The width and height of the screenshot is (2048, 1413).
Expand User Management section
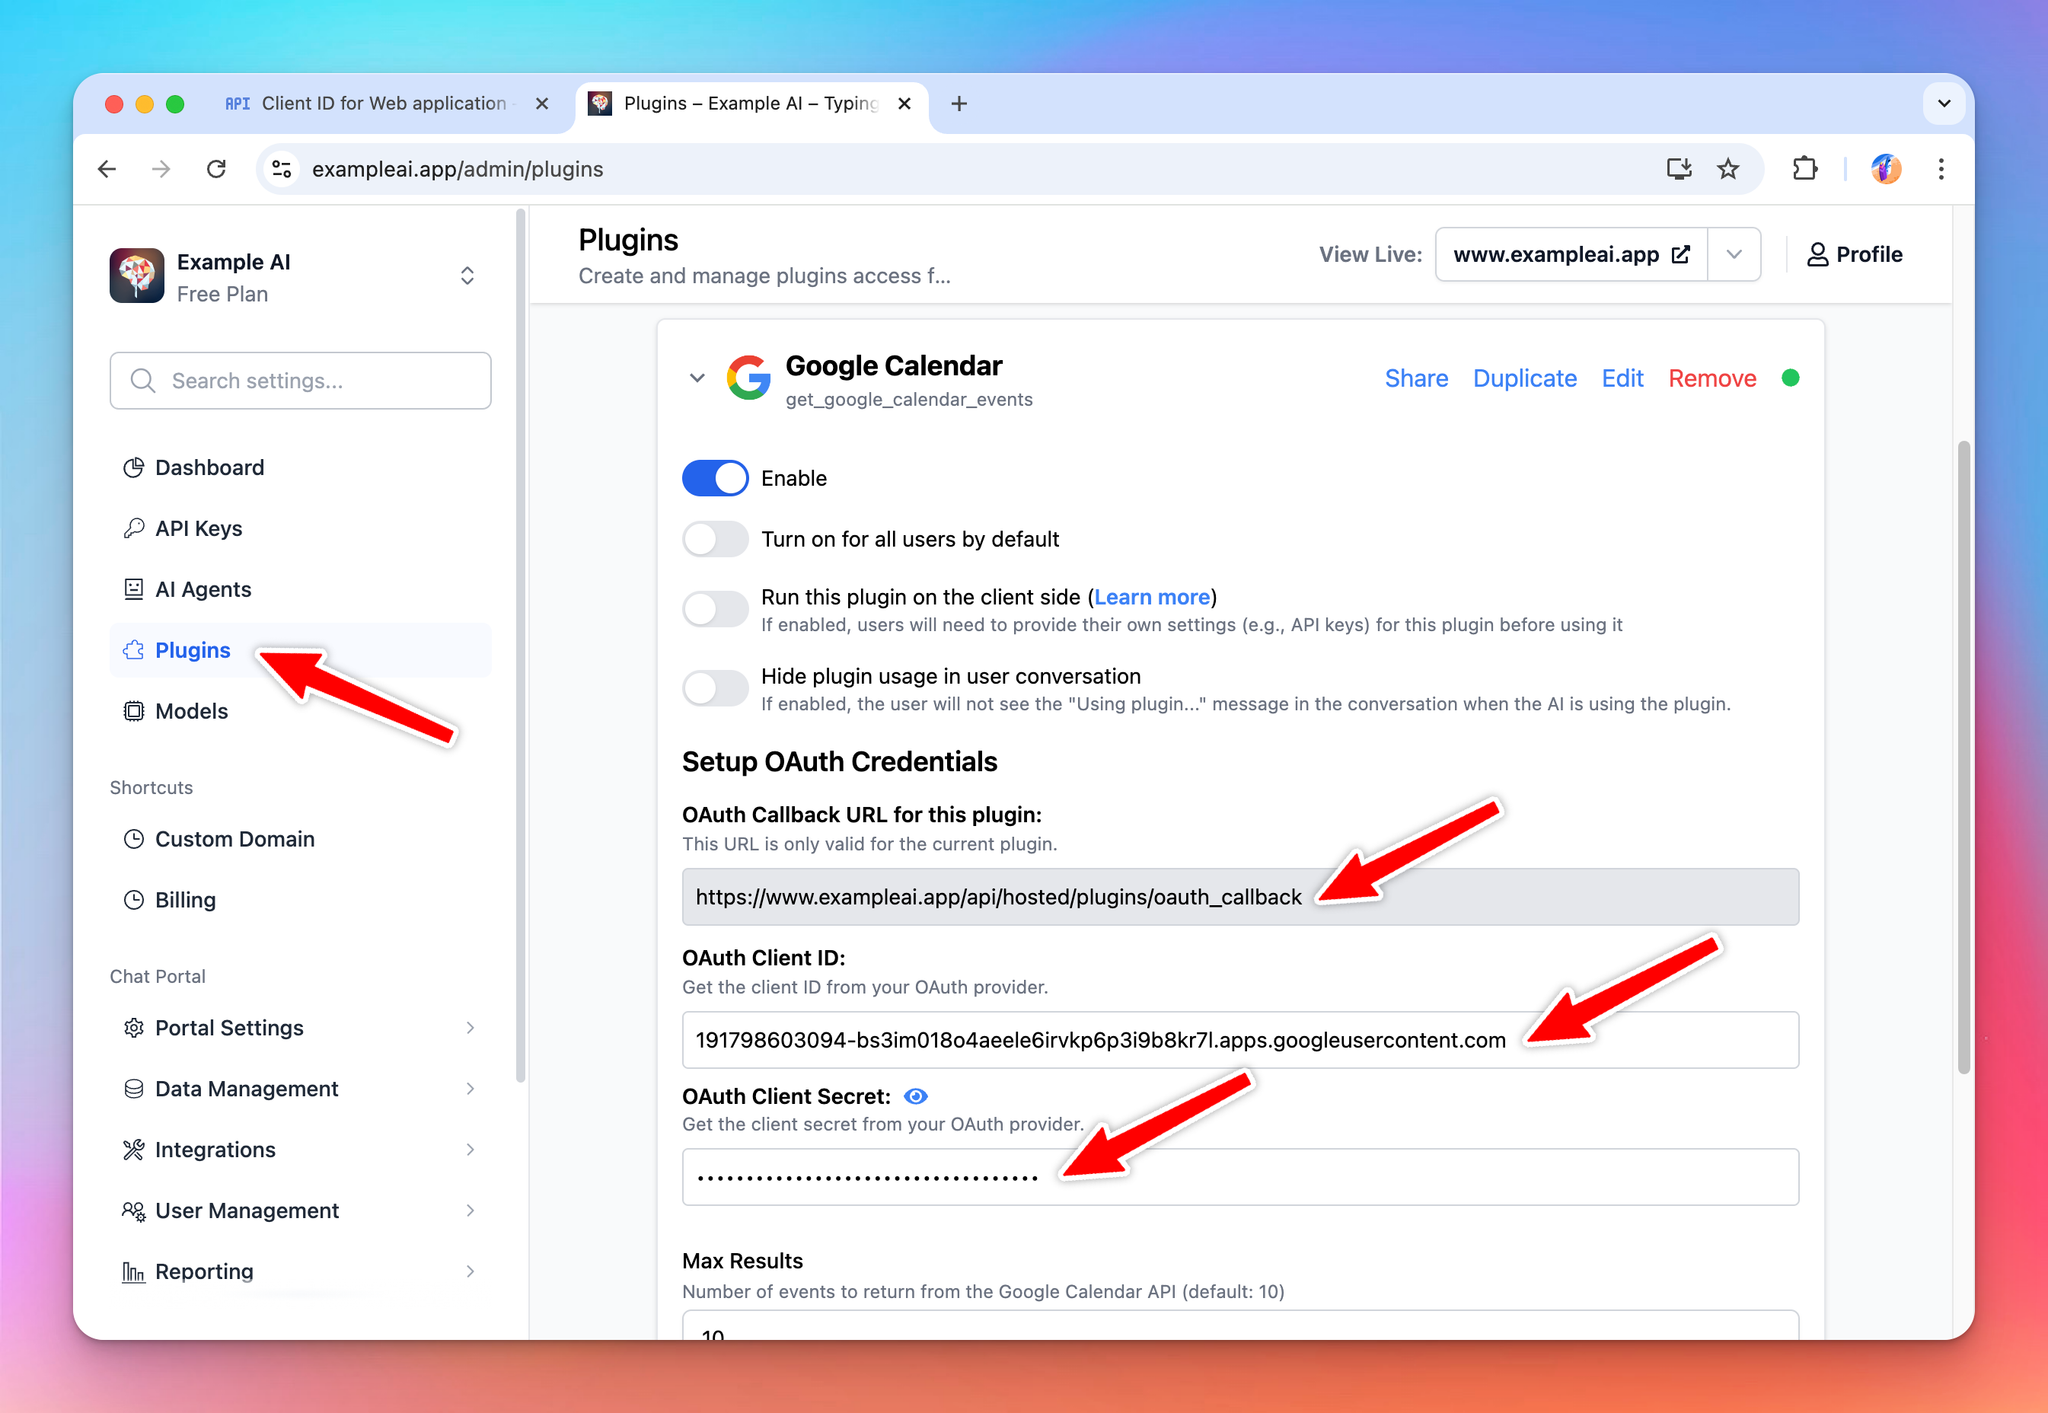tap(300, 1211)
